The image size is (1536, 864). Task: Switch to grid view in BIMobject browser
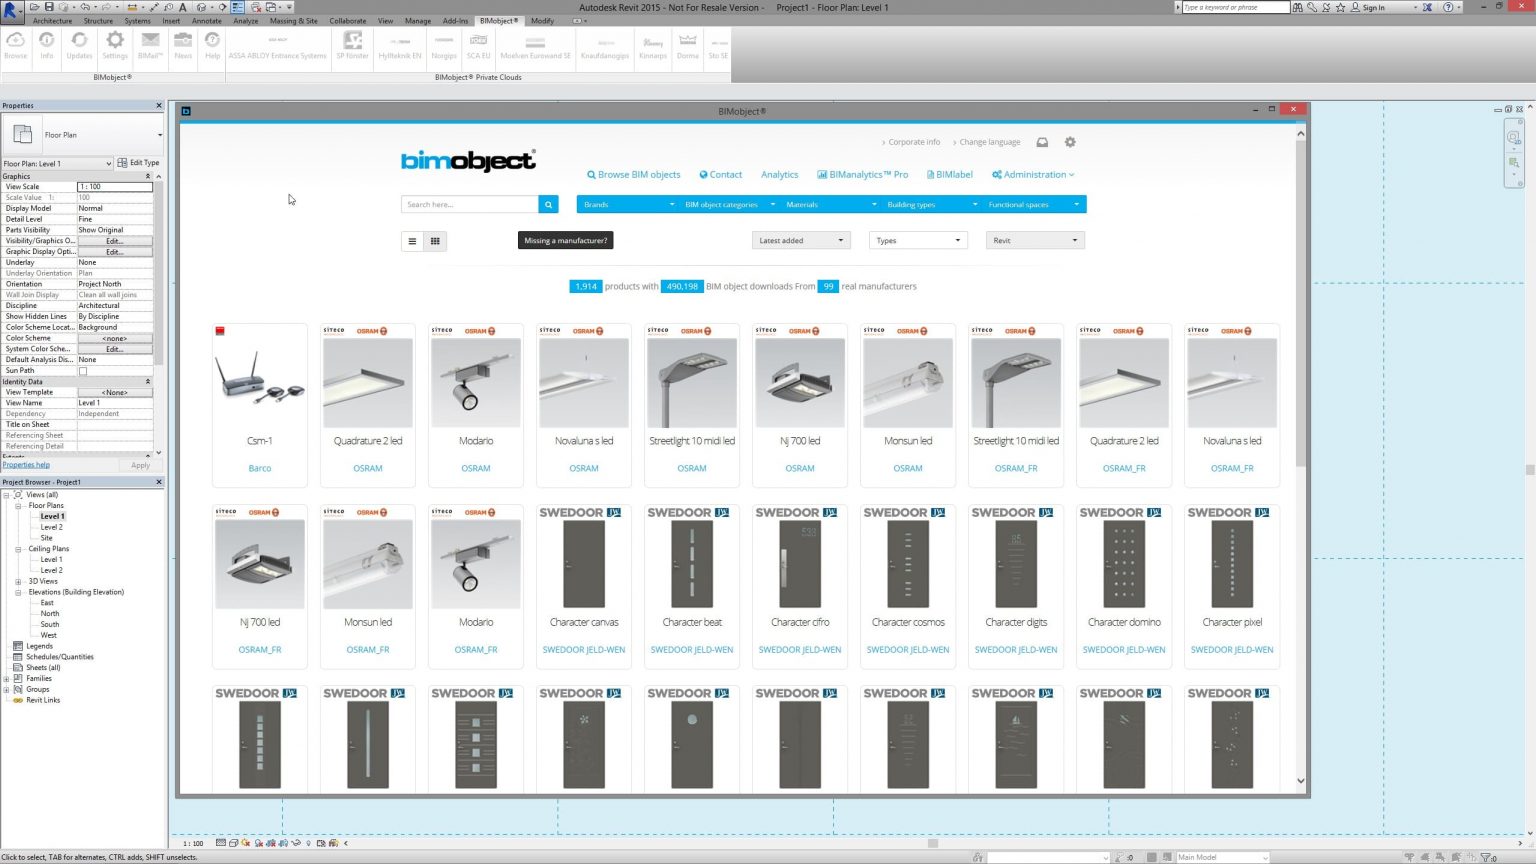435,240
